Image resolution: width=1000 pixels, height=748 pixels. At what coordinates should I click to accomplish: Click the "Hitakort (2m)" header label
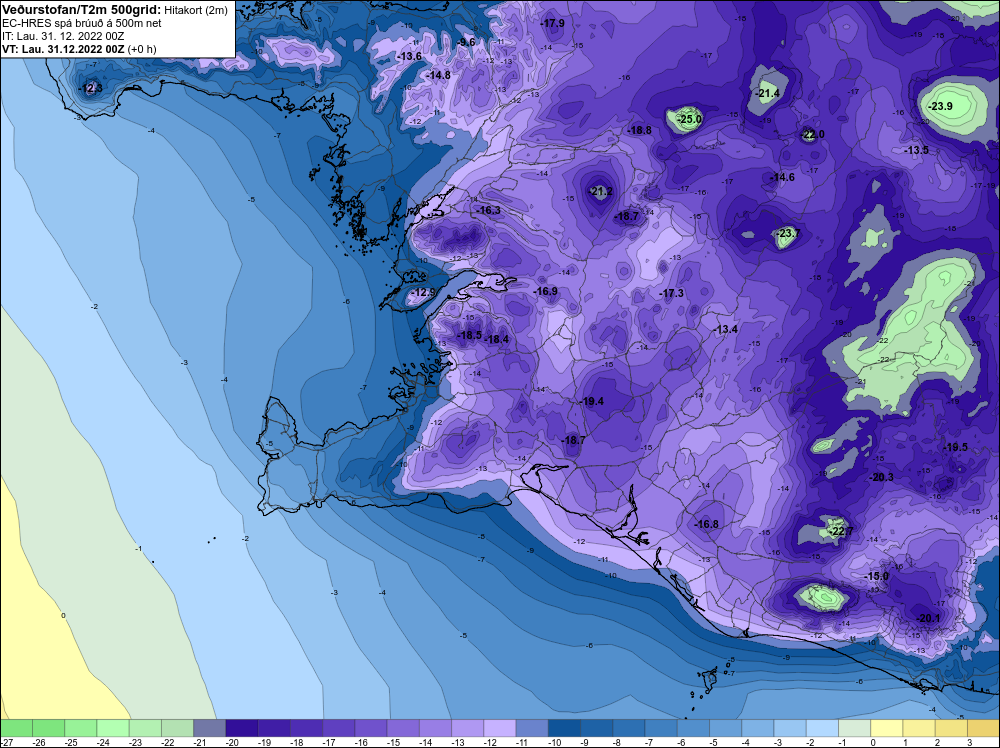196,10
